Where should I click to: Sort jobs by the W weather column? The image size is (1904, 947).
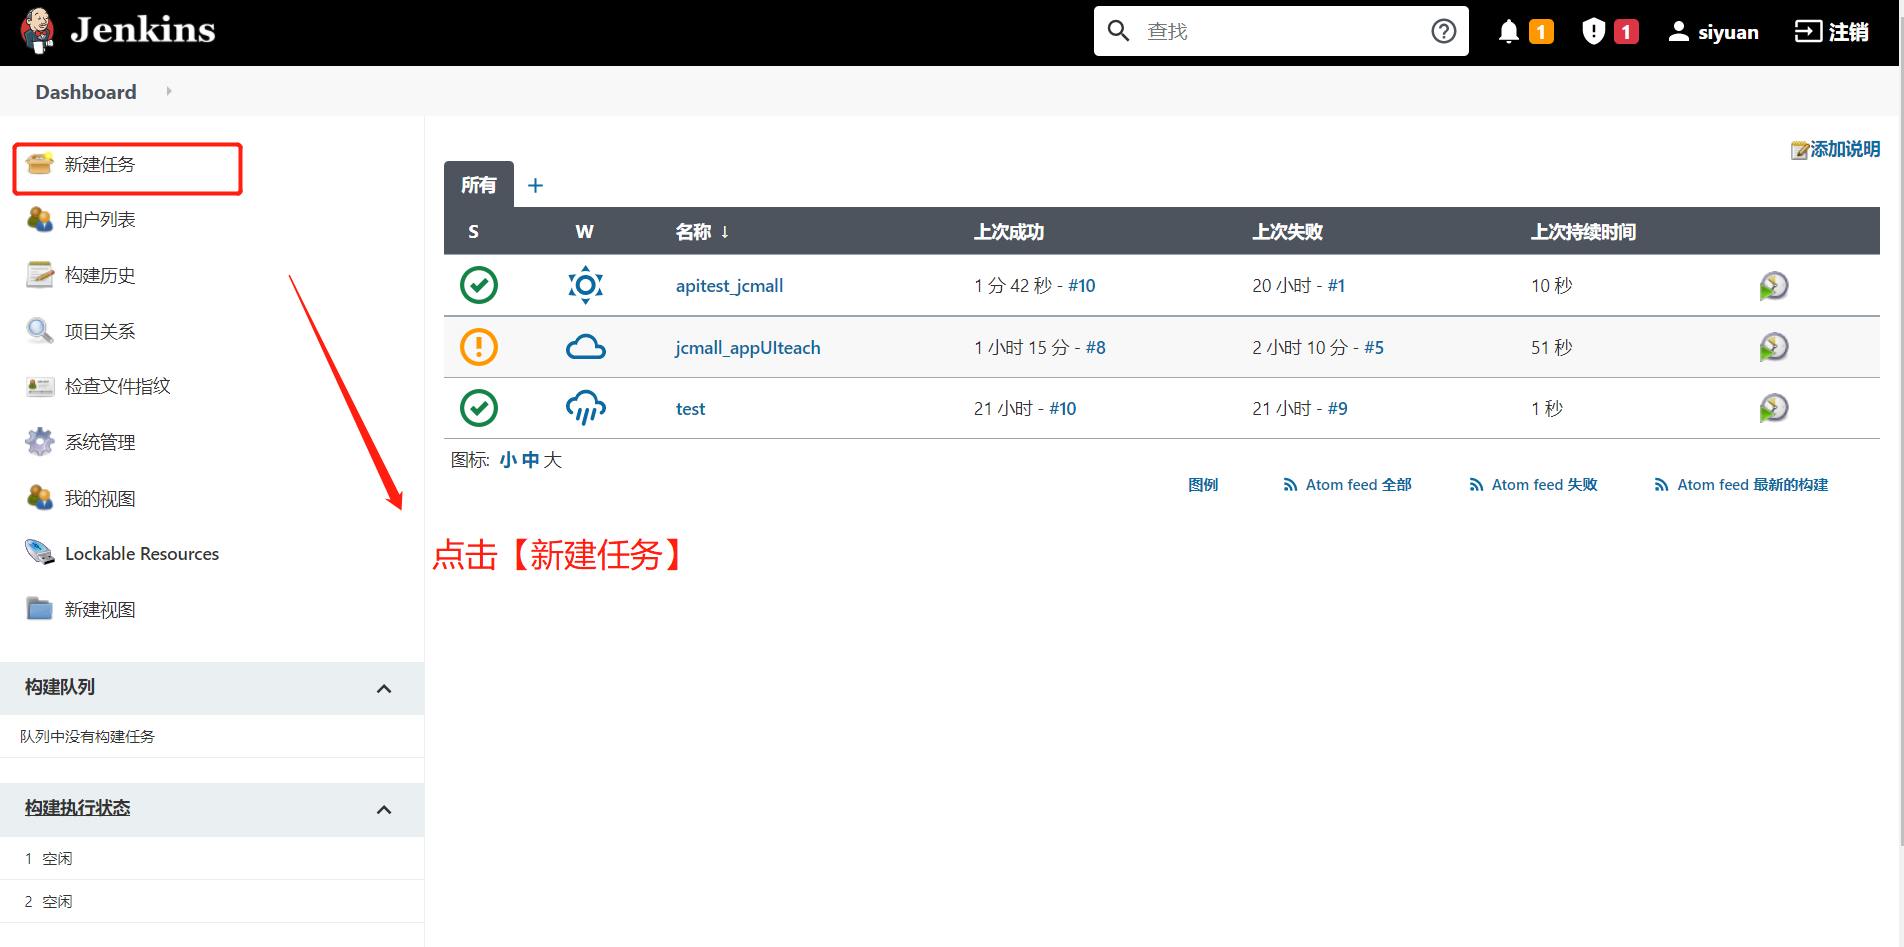[585, 232]
